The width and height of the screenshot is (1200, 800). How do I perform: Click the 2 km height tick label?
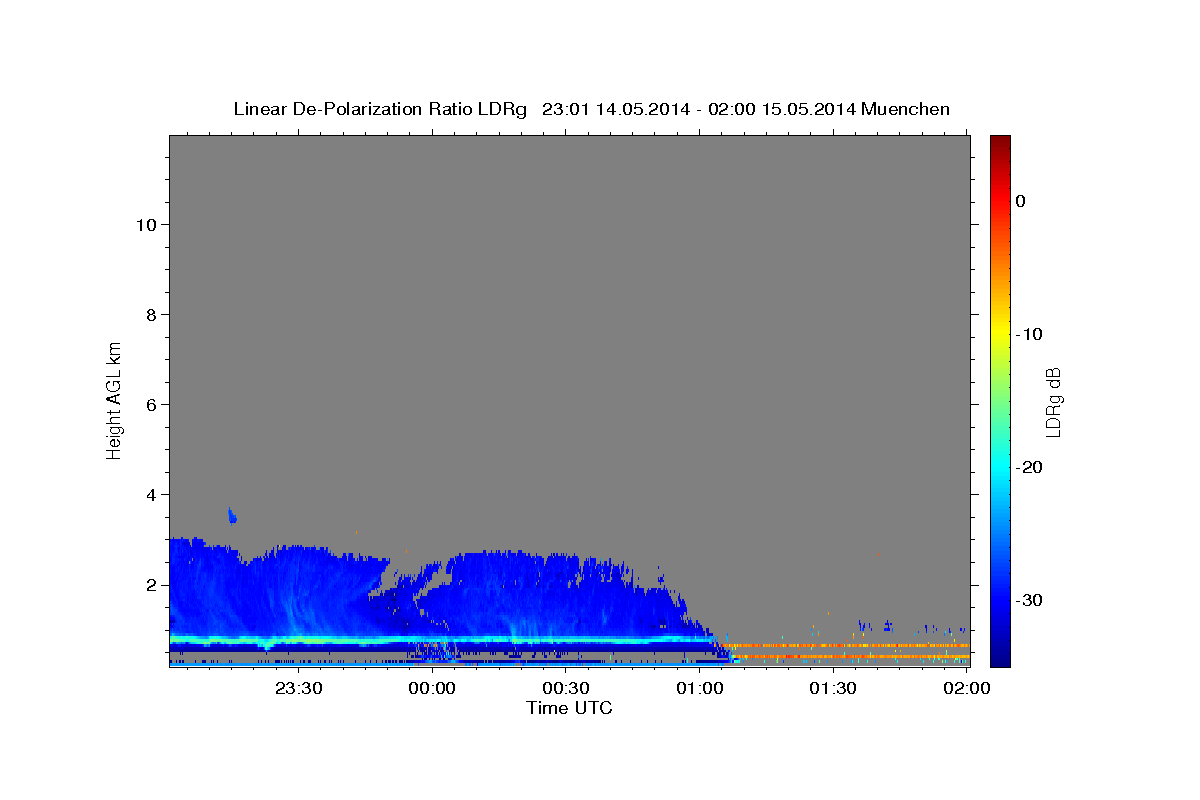[150, 585]
